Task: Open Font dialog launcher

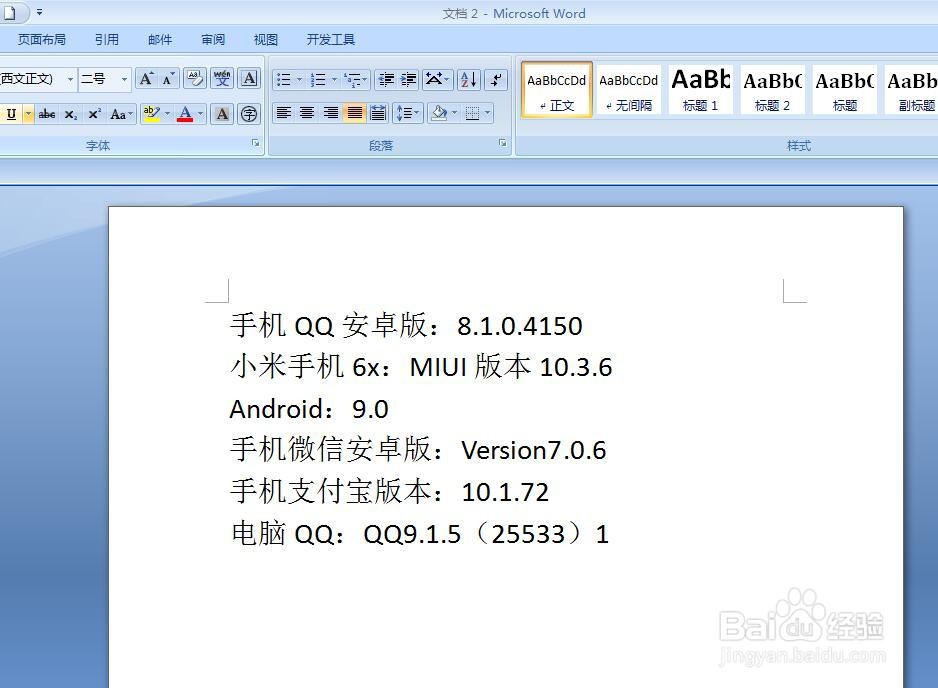Action: click(x=255, y=143)
